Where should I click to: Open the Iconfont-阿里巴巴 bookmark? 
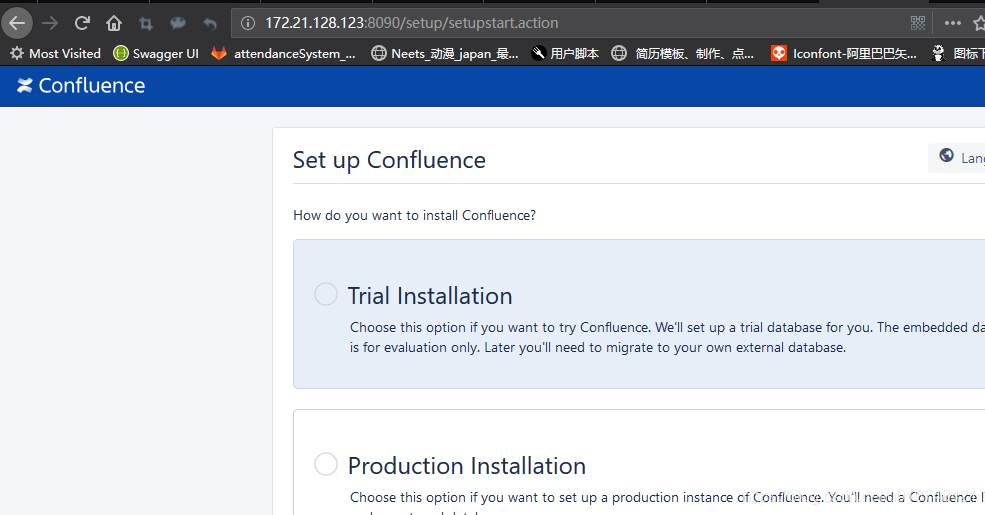[x=844, y=53]
